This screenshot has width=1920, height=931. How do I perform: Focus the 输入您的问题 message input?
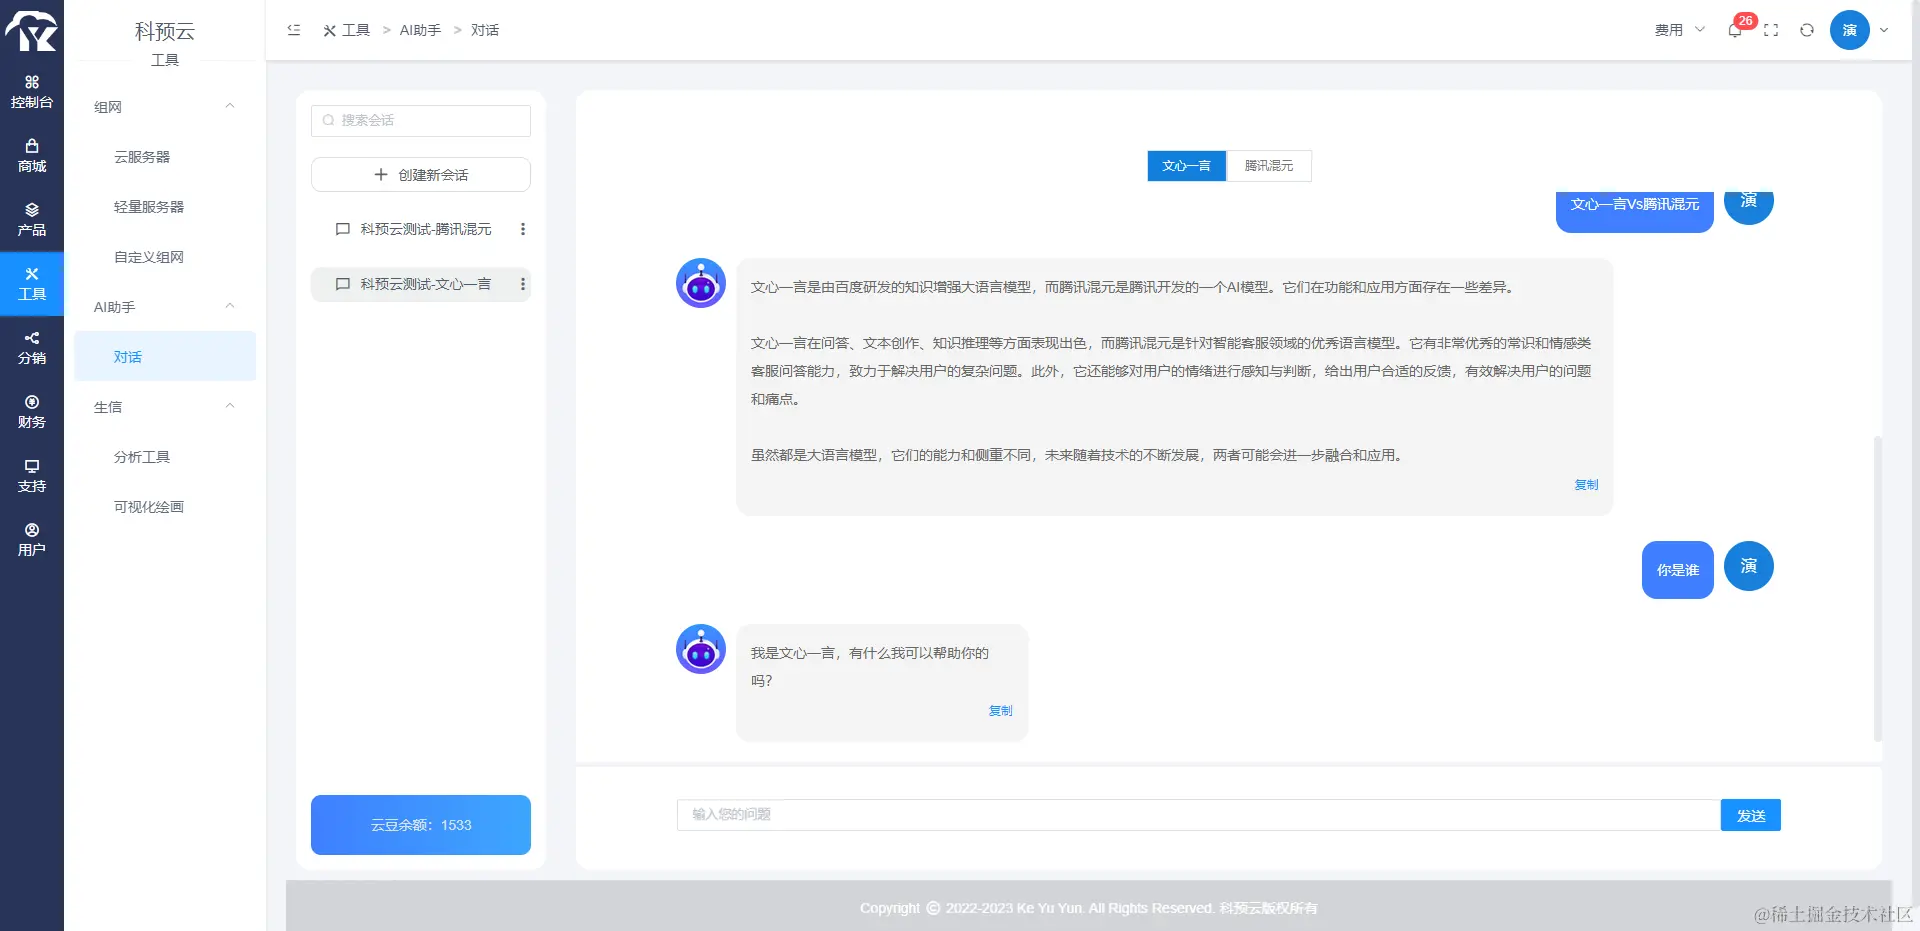1199,815
